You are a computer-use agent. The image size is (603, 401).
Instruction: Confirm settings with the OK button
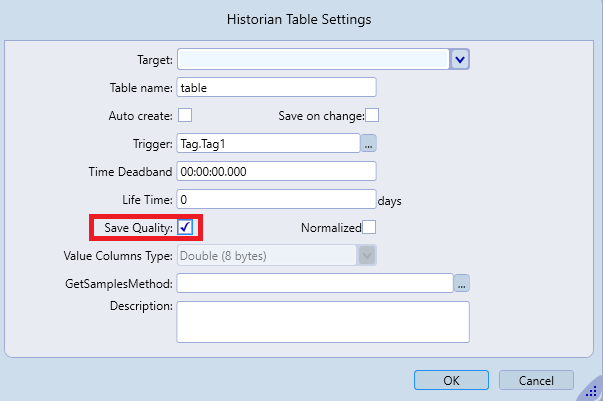click(451, 380)
